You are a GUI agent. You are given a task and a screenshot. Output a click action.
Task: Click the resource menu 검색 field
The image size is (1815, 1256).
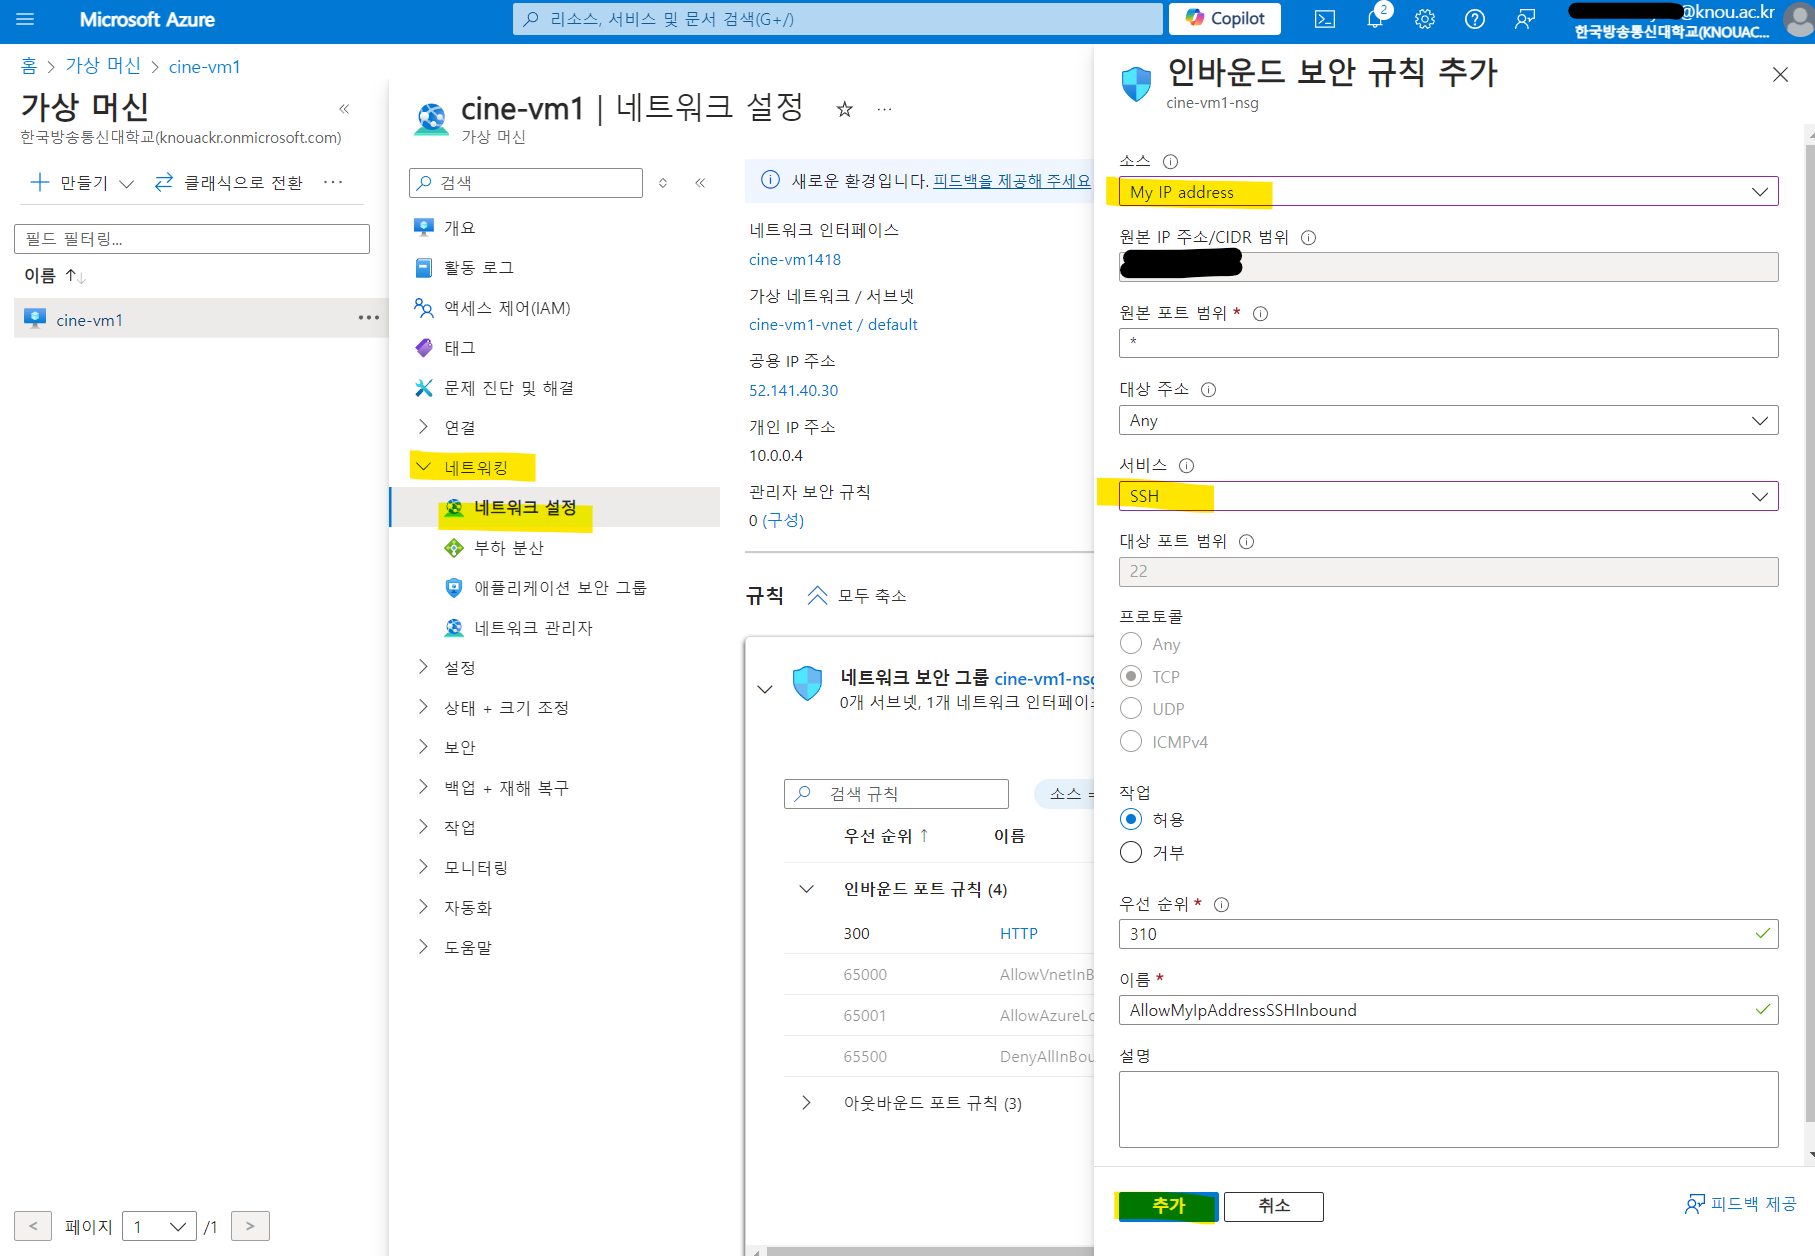coord(526,183)
